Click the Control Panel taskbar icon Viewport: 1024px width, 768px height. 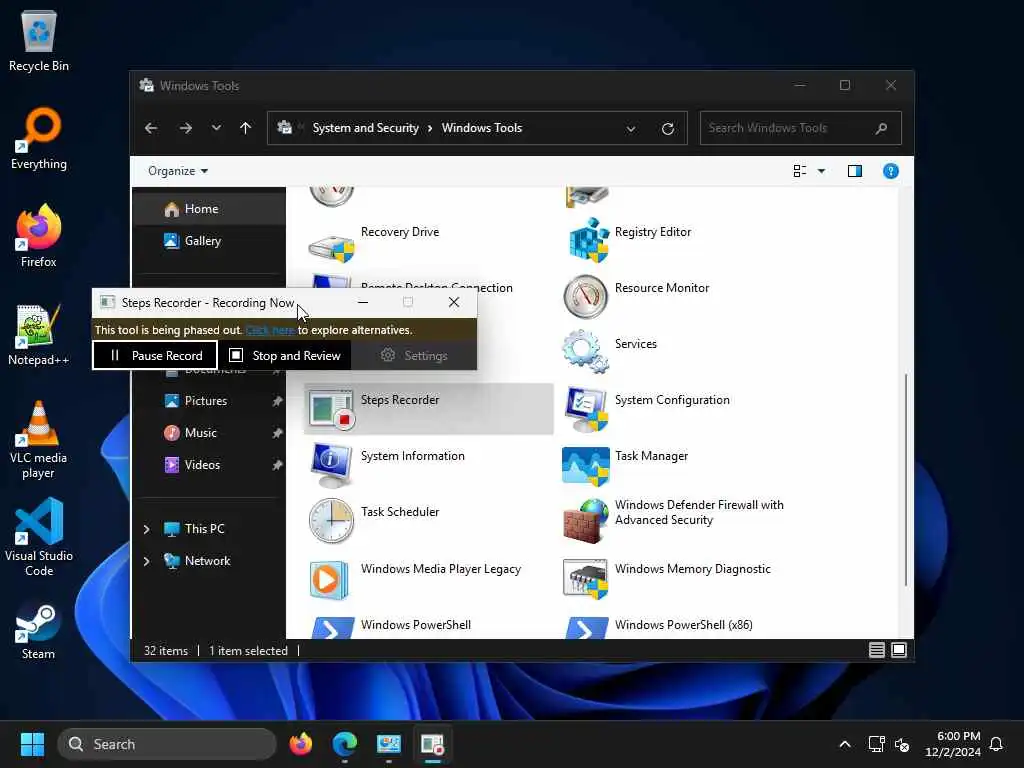click(389, 744)
